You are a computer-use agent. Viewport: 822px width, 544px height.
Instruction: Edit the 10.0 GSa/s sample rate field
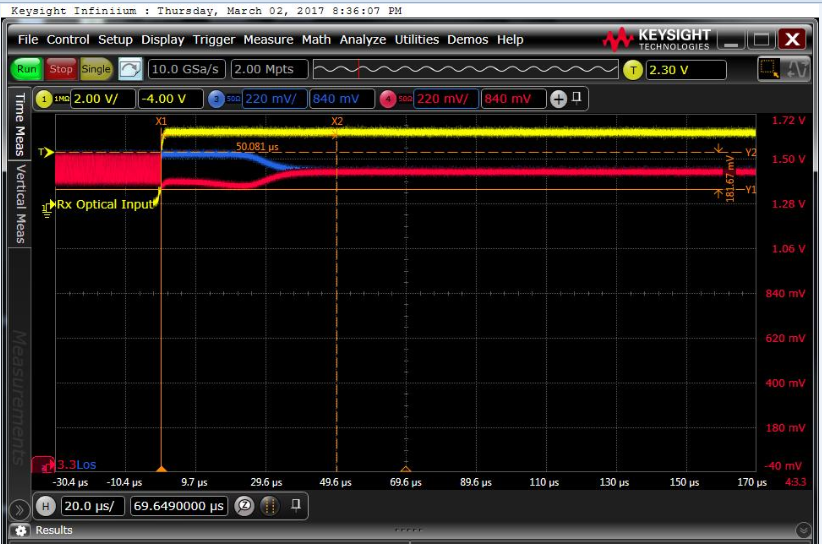[x=187, y=69]
